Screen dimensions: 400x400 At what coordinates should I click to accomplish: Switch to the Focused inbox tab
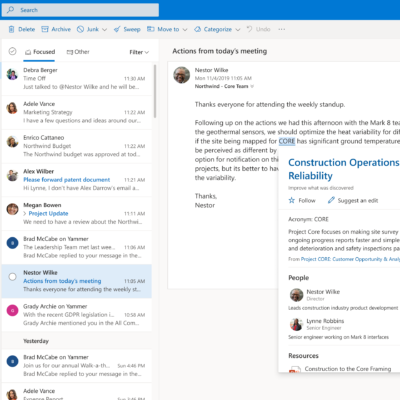pyautogui.click(x=40, y=52)
